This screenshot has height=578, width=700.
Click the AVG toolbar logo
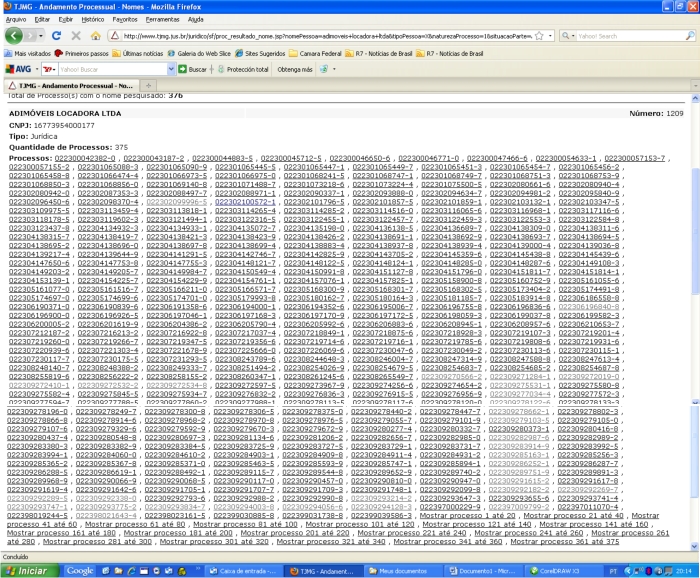(x=18, y=69)
